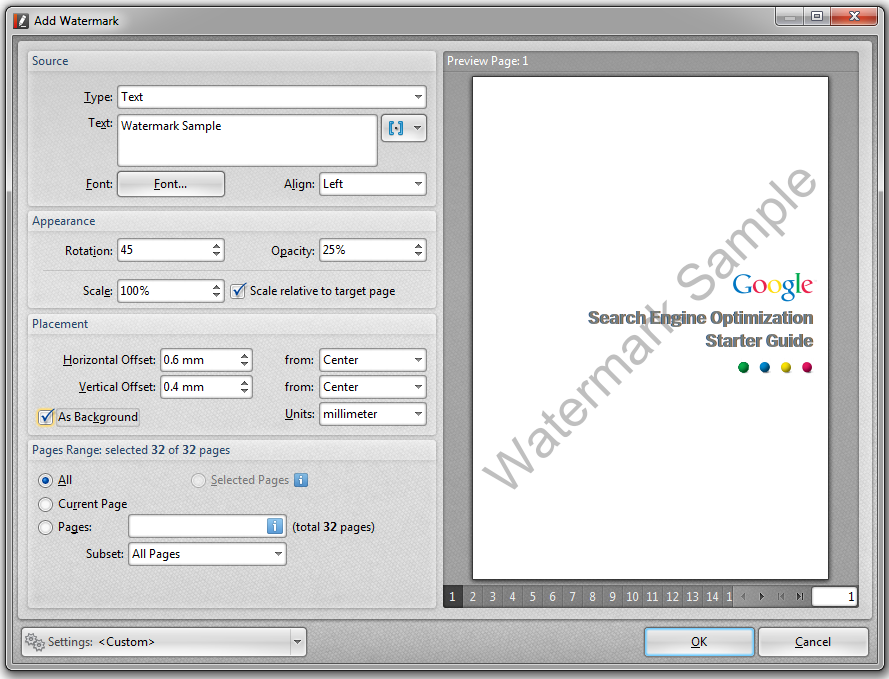Switch preview to page 12

[x=672, y=596]
